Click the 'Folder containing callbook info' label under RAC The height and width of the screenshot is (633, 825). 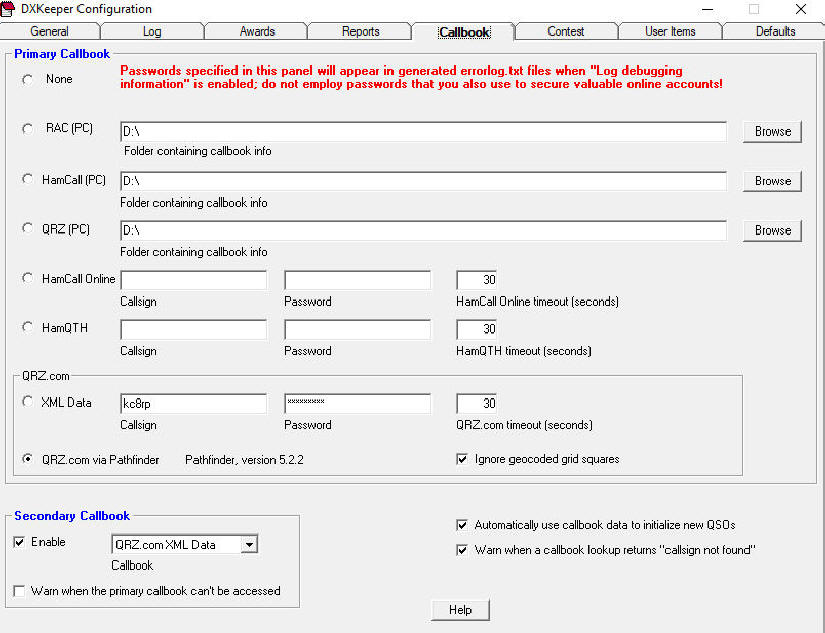point(198,151)
